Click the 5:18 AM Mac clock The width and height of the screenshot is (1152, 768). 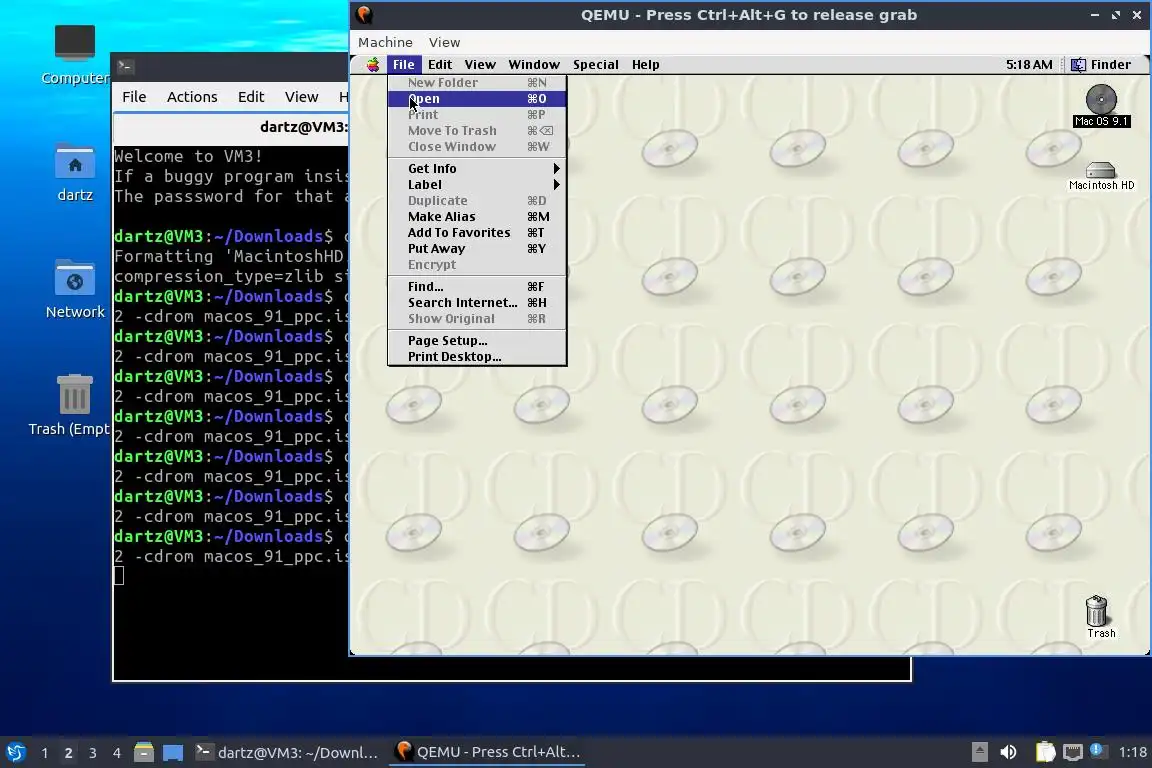[1029, 65]
